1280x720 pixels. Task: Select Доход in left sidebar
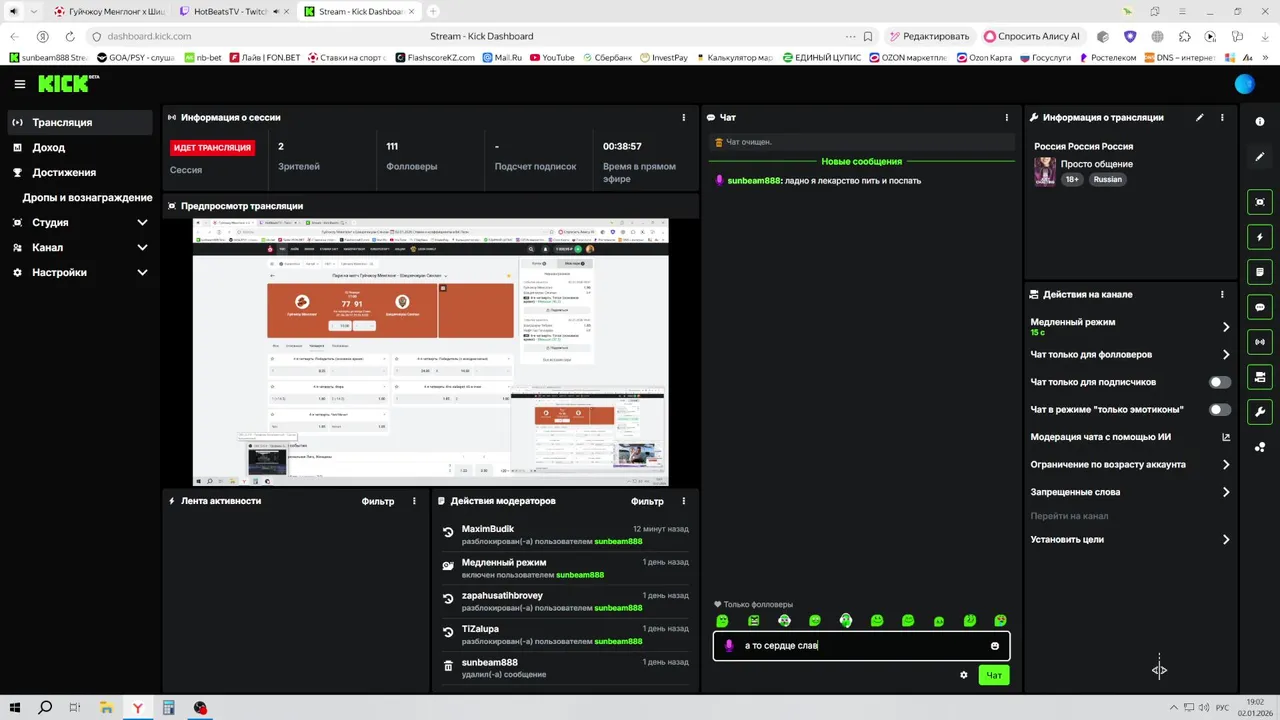pyautogui.click(x=80, y=147)
